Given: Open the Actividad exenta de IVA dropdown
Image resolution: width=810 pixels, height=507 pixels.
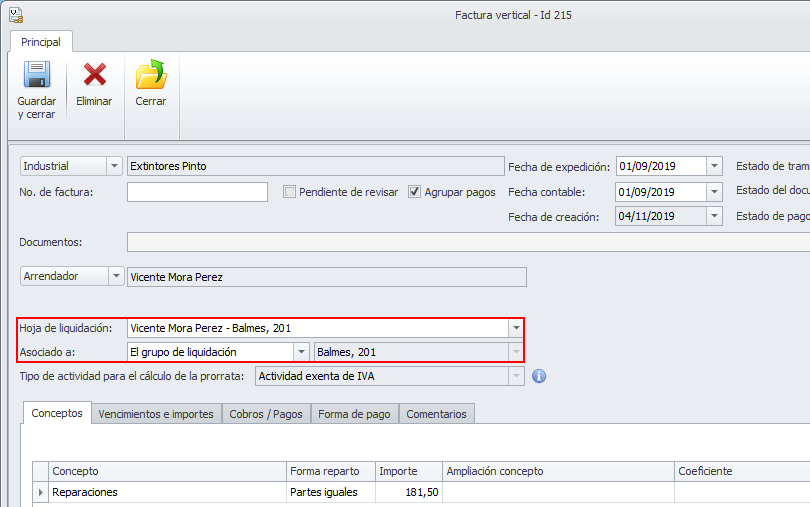Looking at the screenshot, I should click(516, 376).
